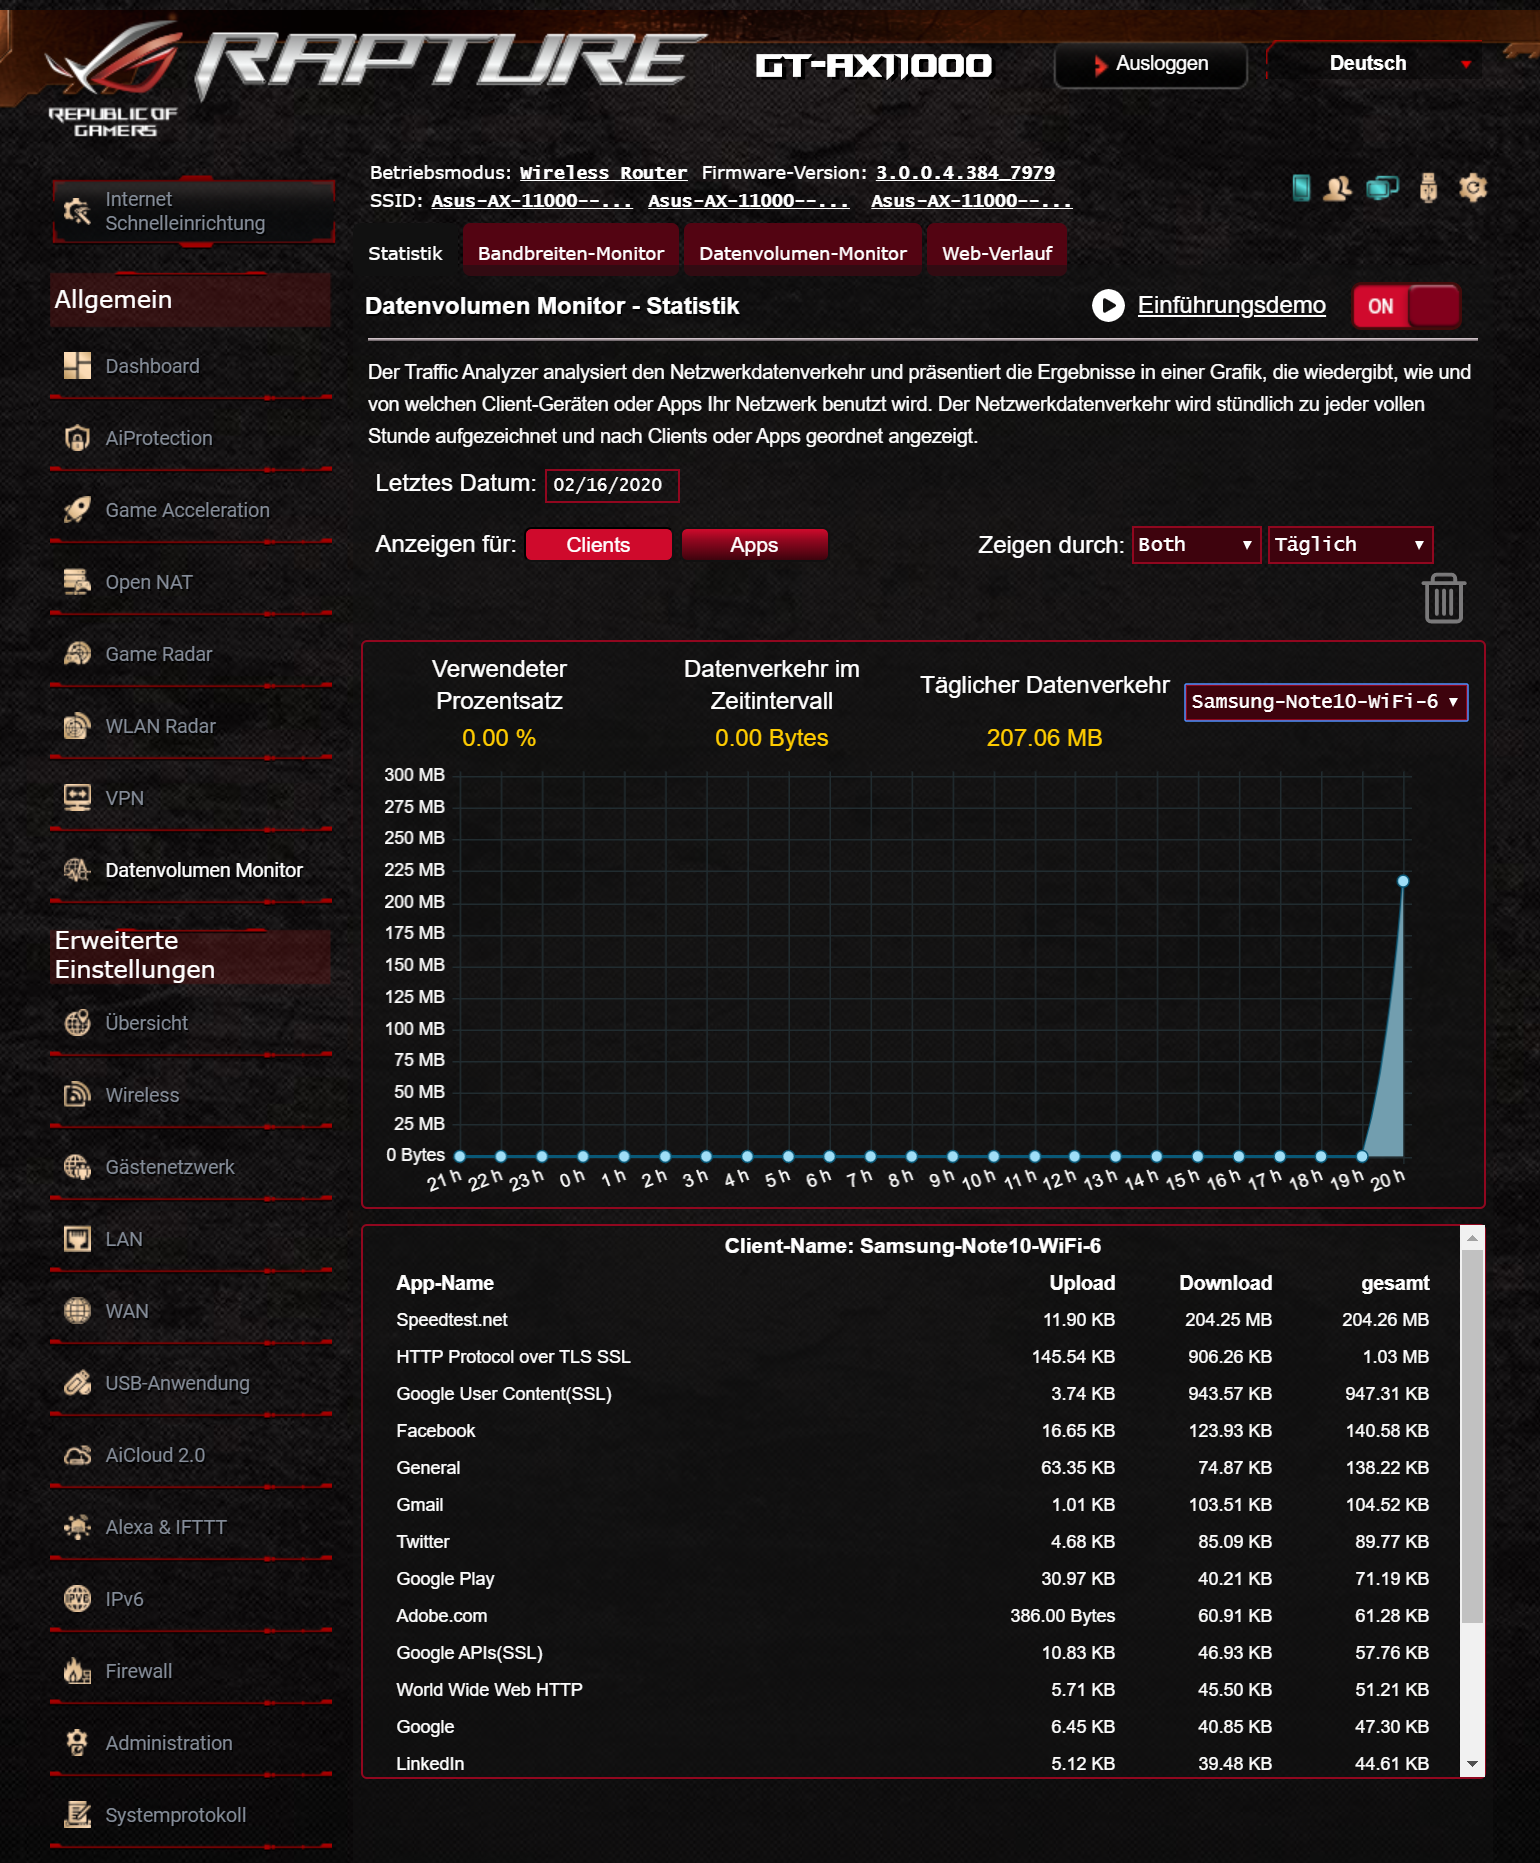
Task: Click the AiProtection shield icon
Action: [x=77, y=438]
